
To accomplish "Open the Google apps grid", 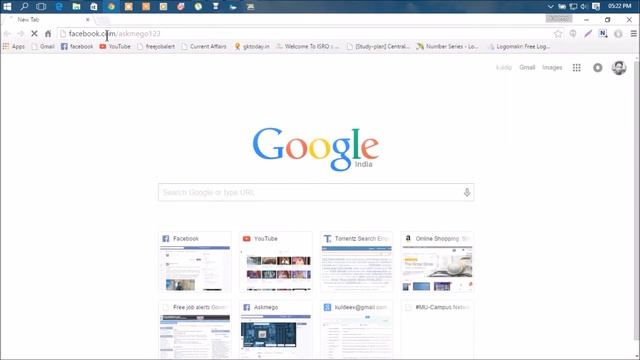I will coord(576,68).
